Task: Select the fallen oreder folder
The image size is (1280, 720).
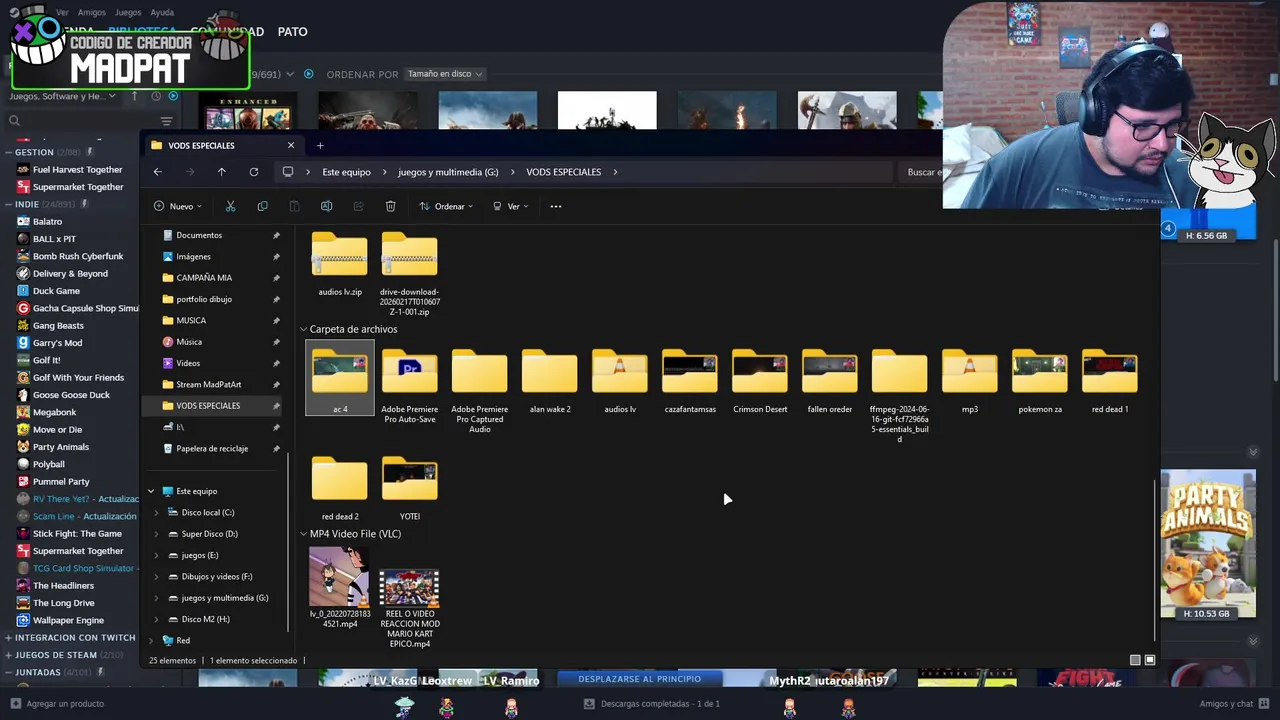Action: tap(830, 380)
